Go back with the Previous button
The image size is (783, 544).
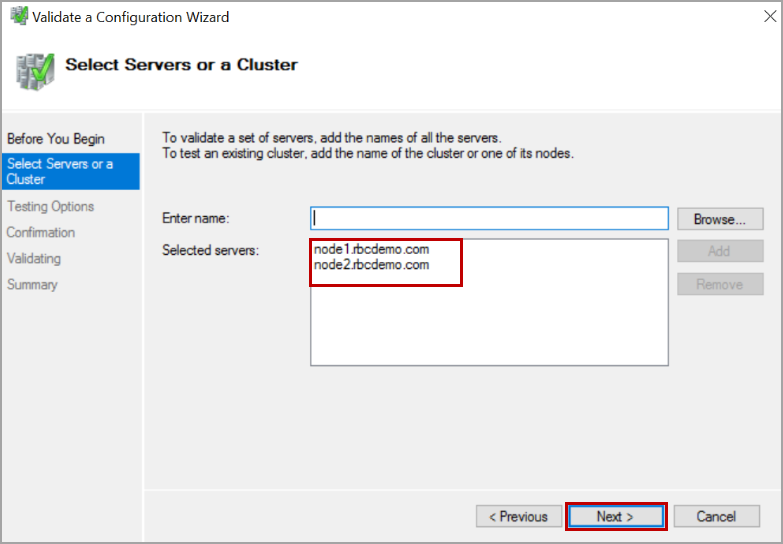coord(518,516)
